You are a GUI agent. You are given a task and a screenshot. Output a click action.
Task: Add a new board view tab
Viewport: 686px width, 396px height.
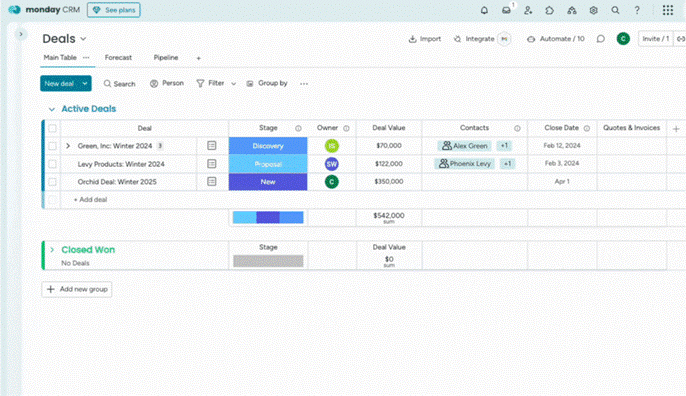[198, 58]
